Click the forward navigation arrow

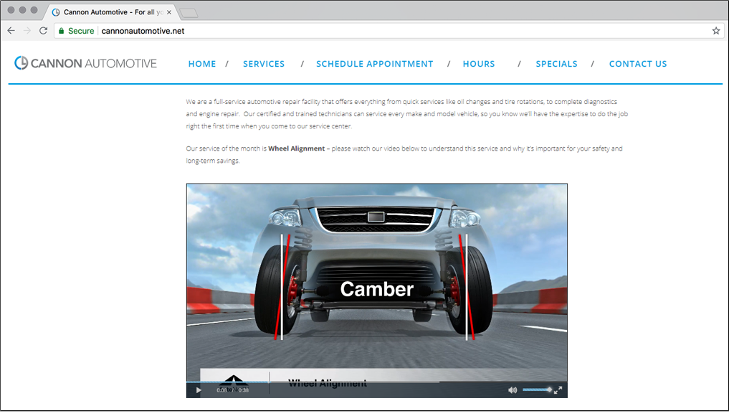pyautogui.click(x=27, y=31)
